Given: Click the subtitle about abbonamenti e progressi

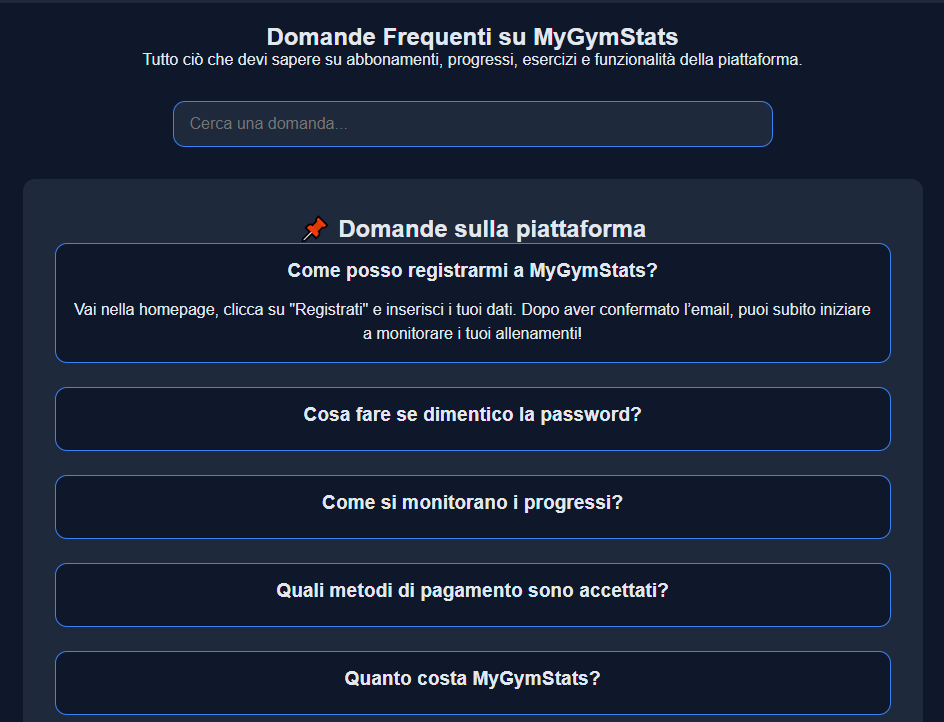Looking at the screenshot, I should 472,59.
